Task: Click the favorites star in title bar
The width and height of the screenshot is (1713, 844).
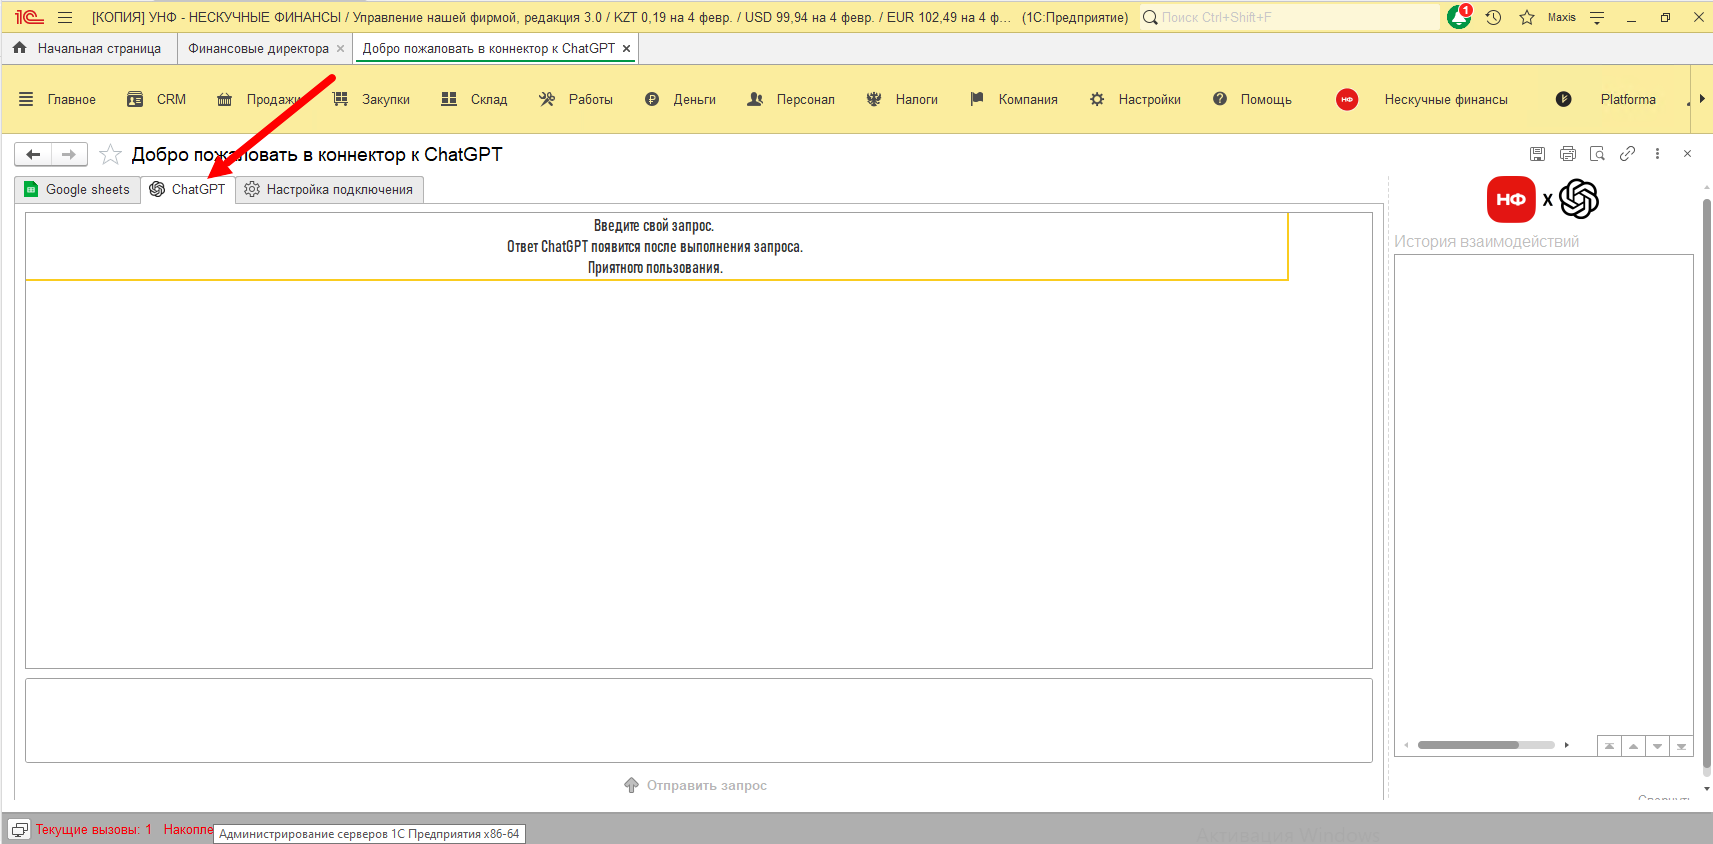Action: point(1527,17)
